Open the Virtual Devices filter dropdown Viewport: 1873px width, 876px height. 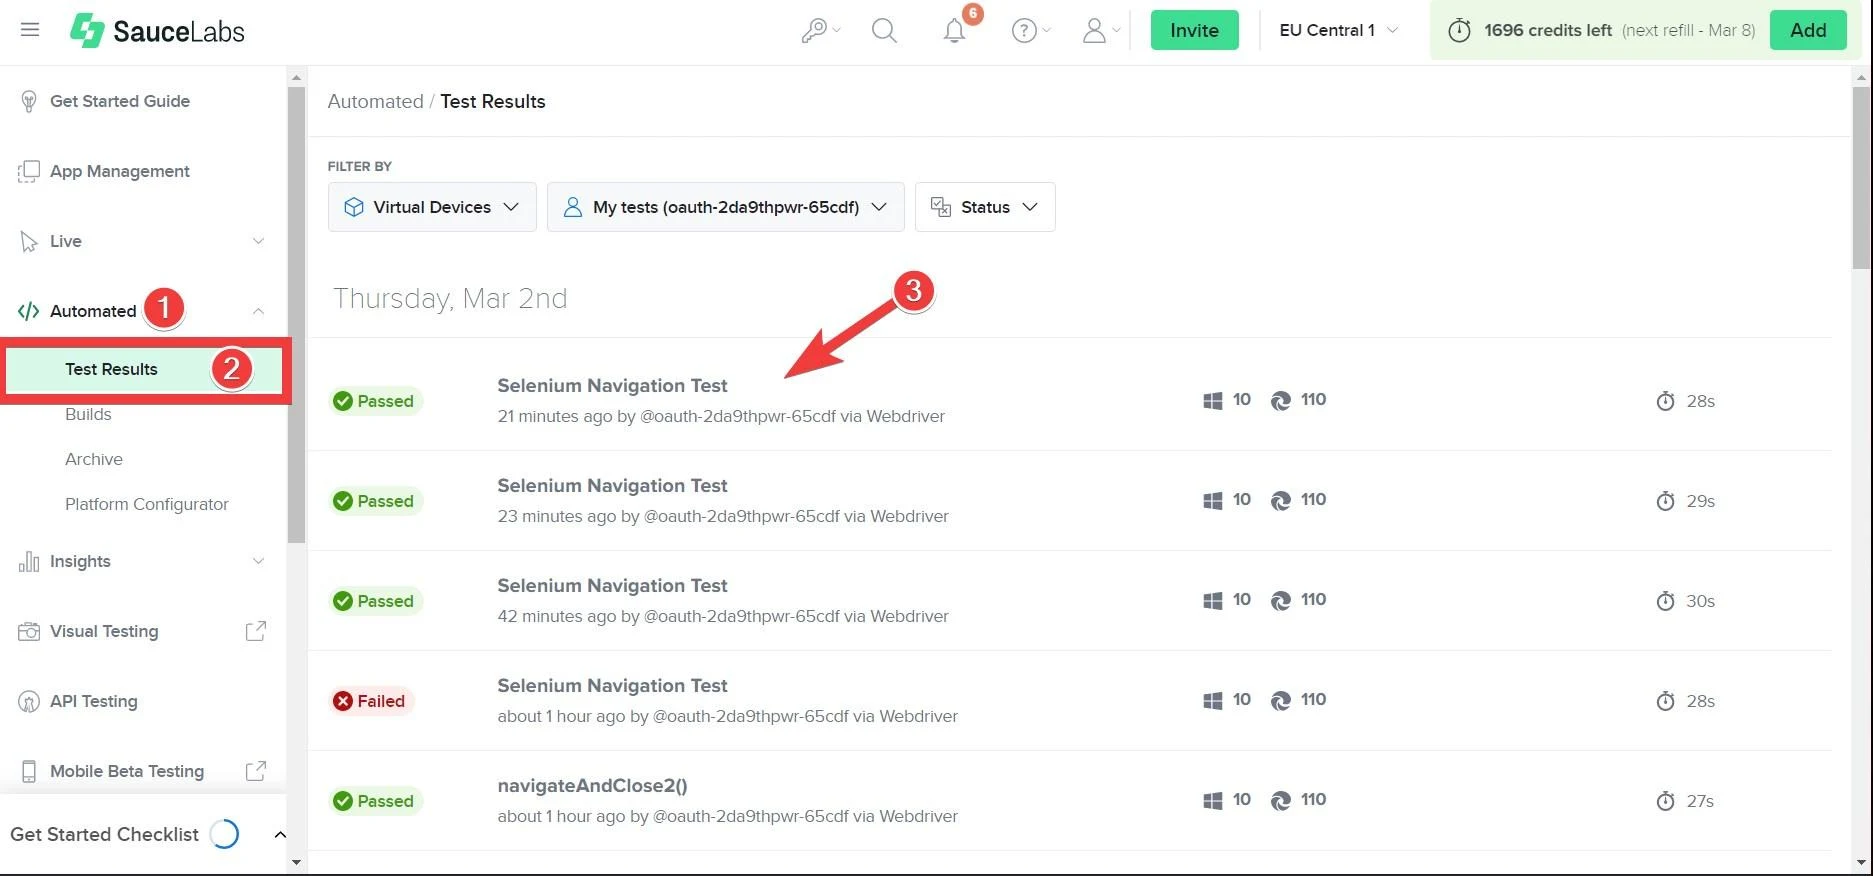(432, 207)
